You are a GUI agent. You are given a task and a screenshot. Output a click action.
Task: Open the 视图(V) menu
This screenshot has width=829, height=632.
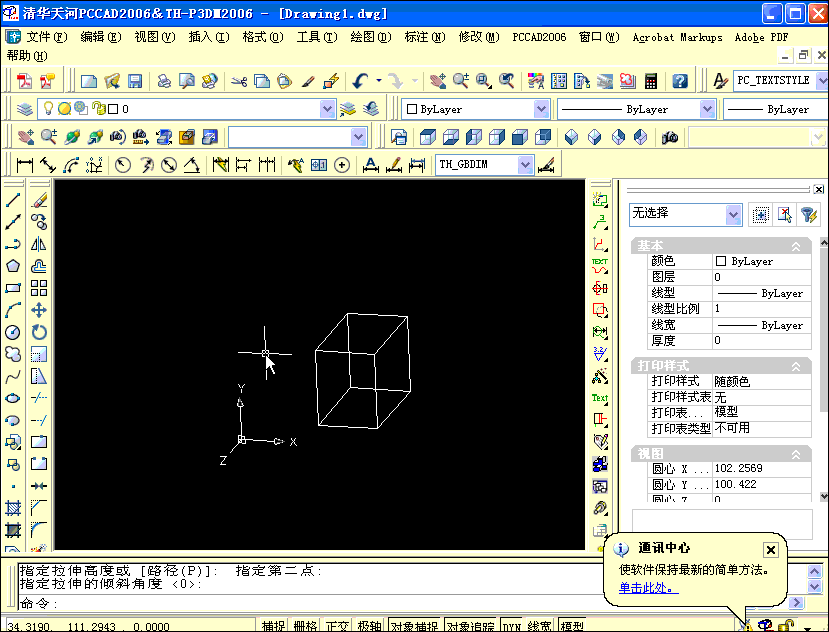(154, 37)
